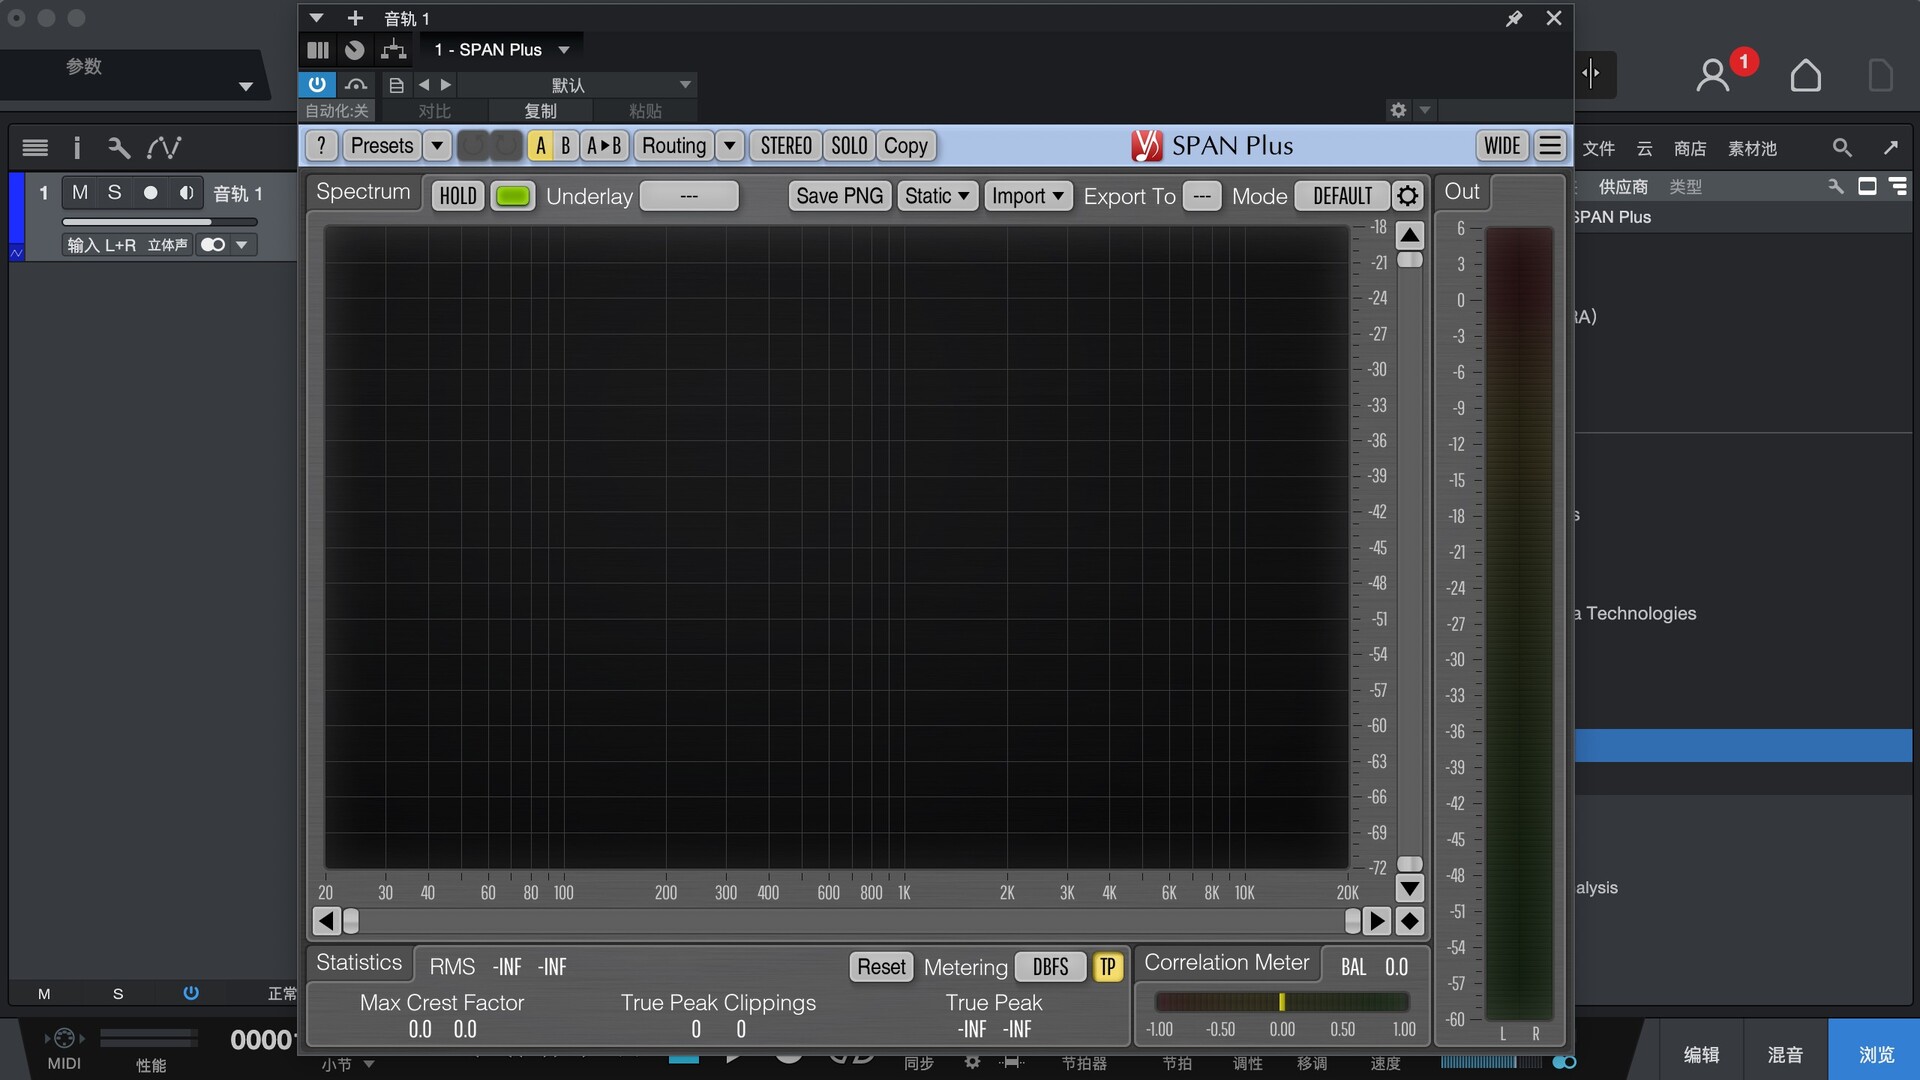The width and height of the screenshot is (1920, 1080).
Task: Open the Static dropdown menu
Action: click(x=937, y=196)
